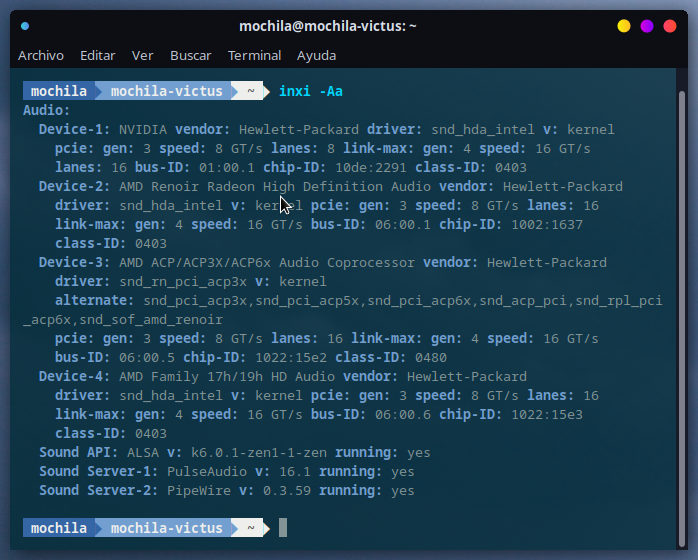Open the Buscar menu
Image resolution: width=698 pixels, height=560 pixels.
point(191,56)
